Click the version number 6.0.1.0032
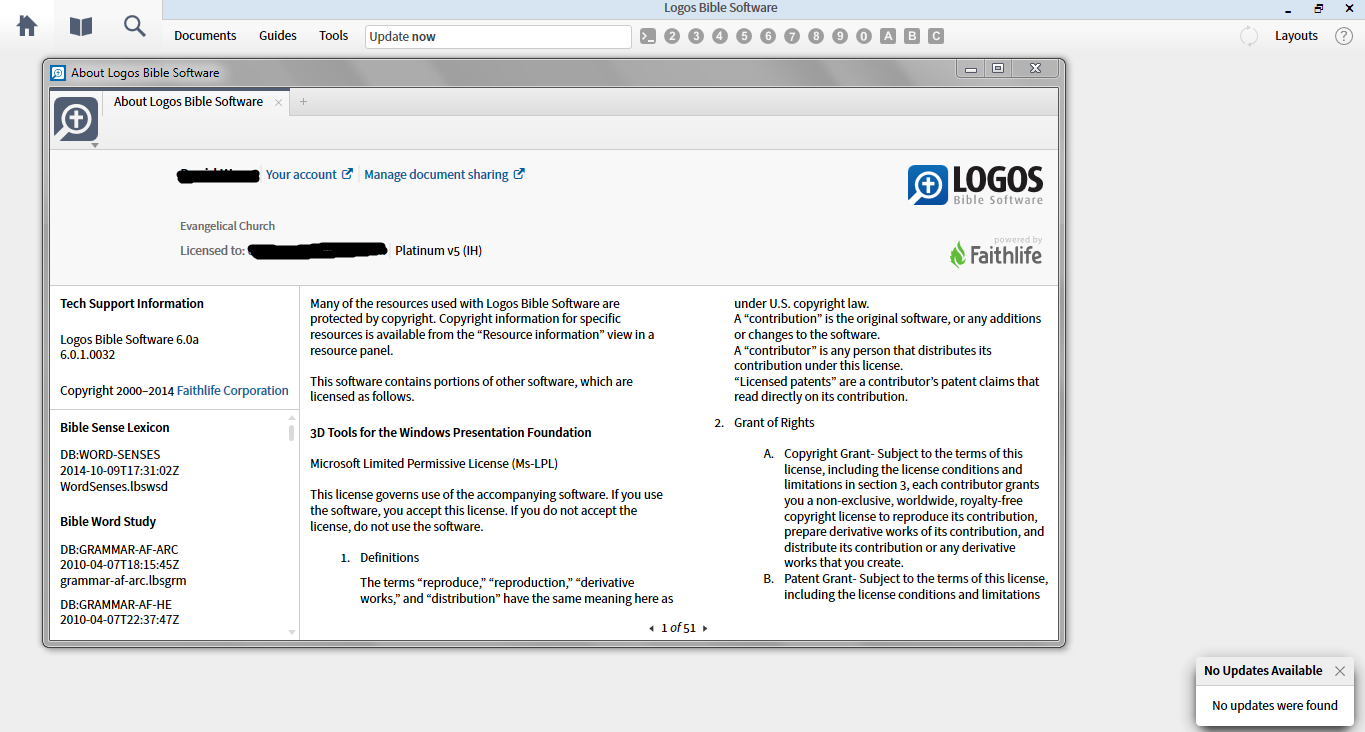The image size is (1365, 732). pyautogui.click(x=88, y=355)
